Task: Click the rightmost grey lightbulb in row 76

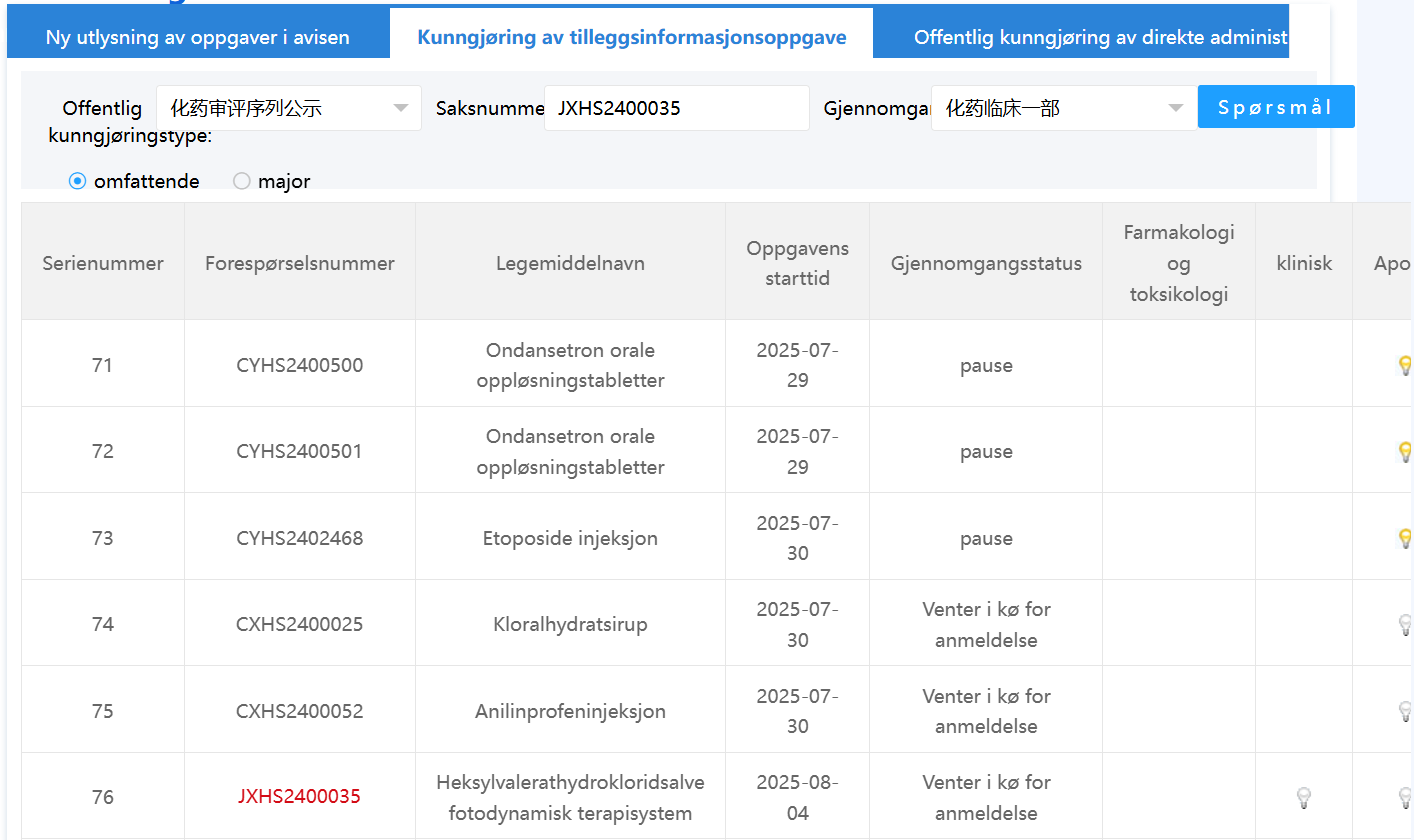Action: [x=1404, y=797]
